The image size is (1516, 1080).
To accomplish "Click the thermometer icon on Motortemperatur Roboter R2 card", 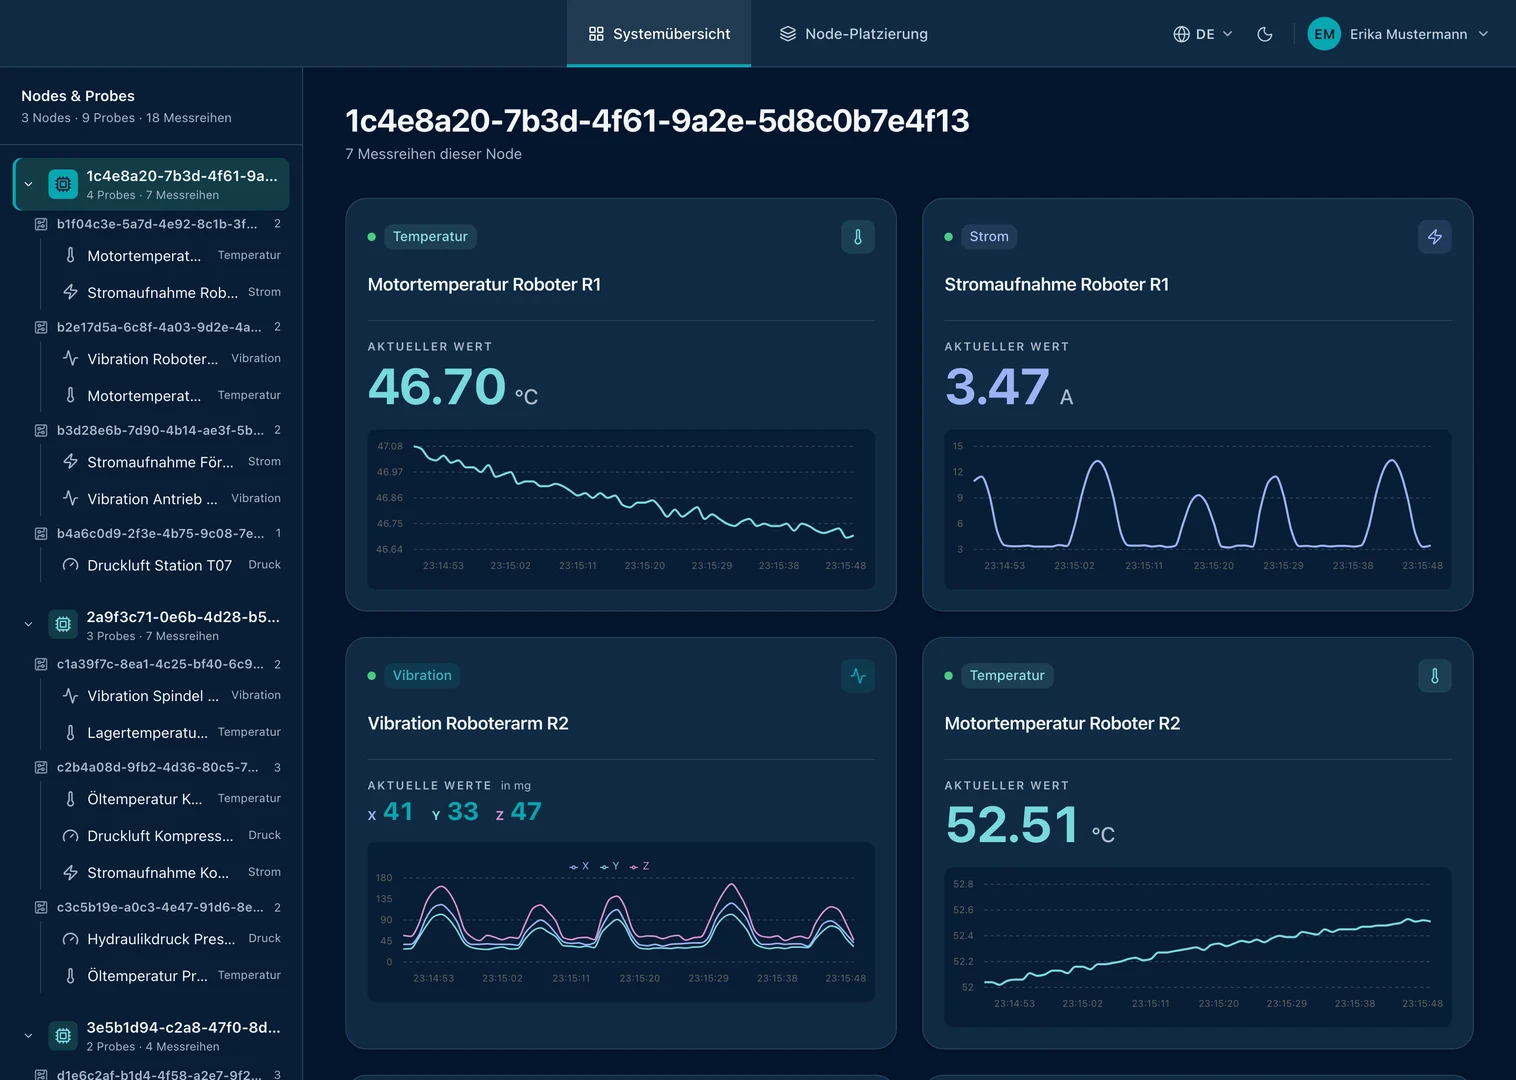I will (x=1435, y=676).
